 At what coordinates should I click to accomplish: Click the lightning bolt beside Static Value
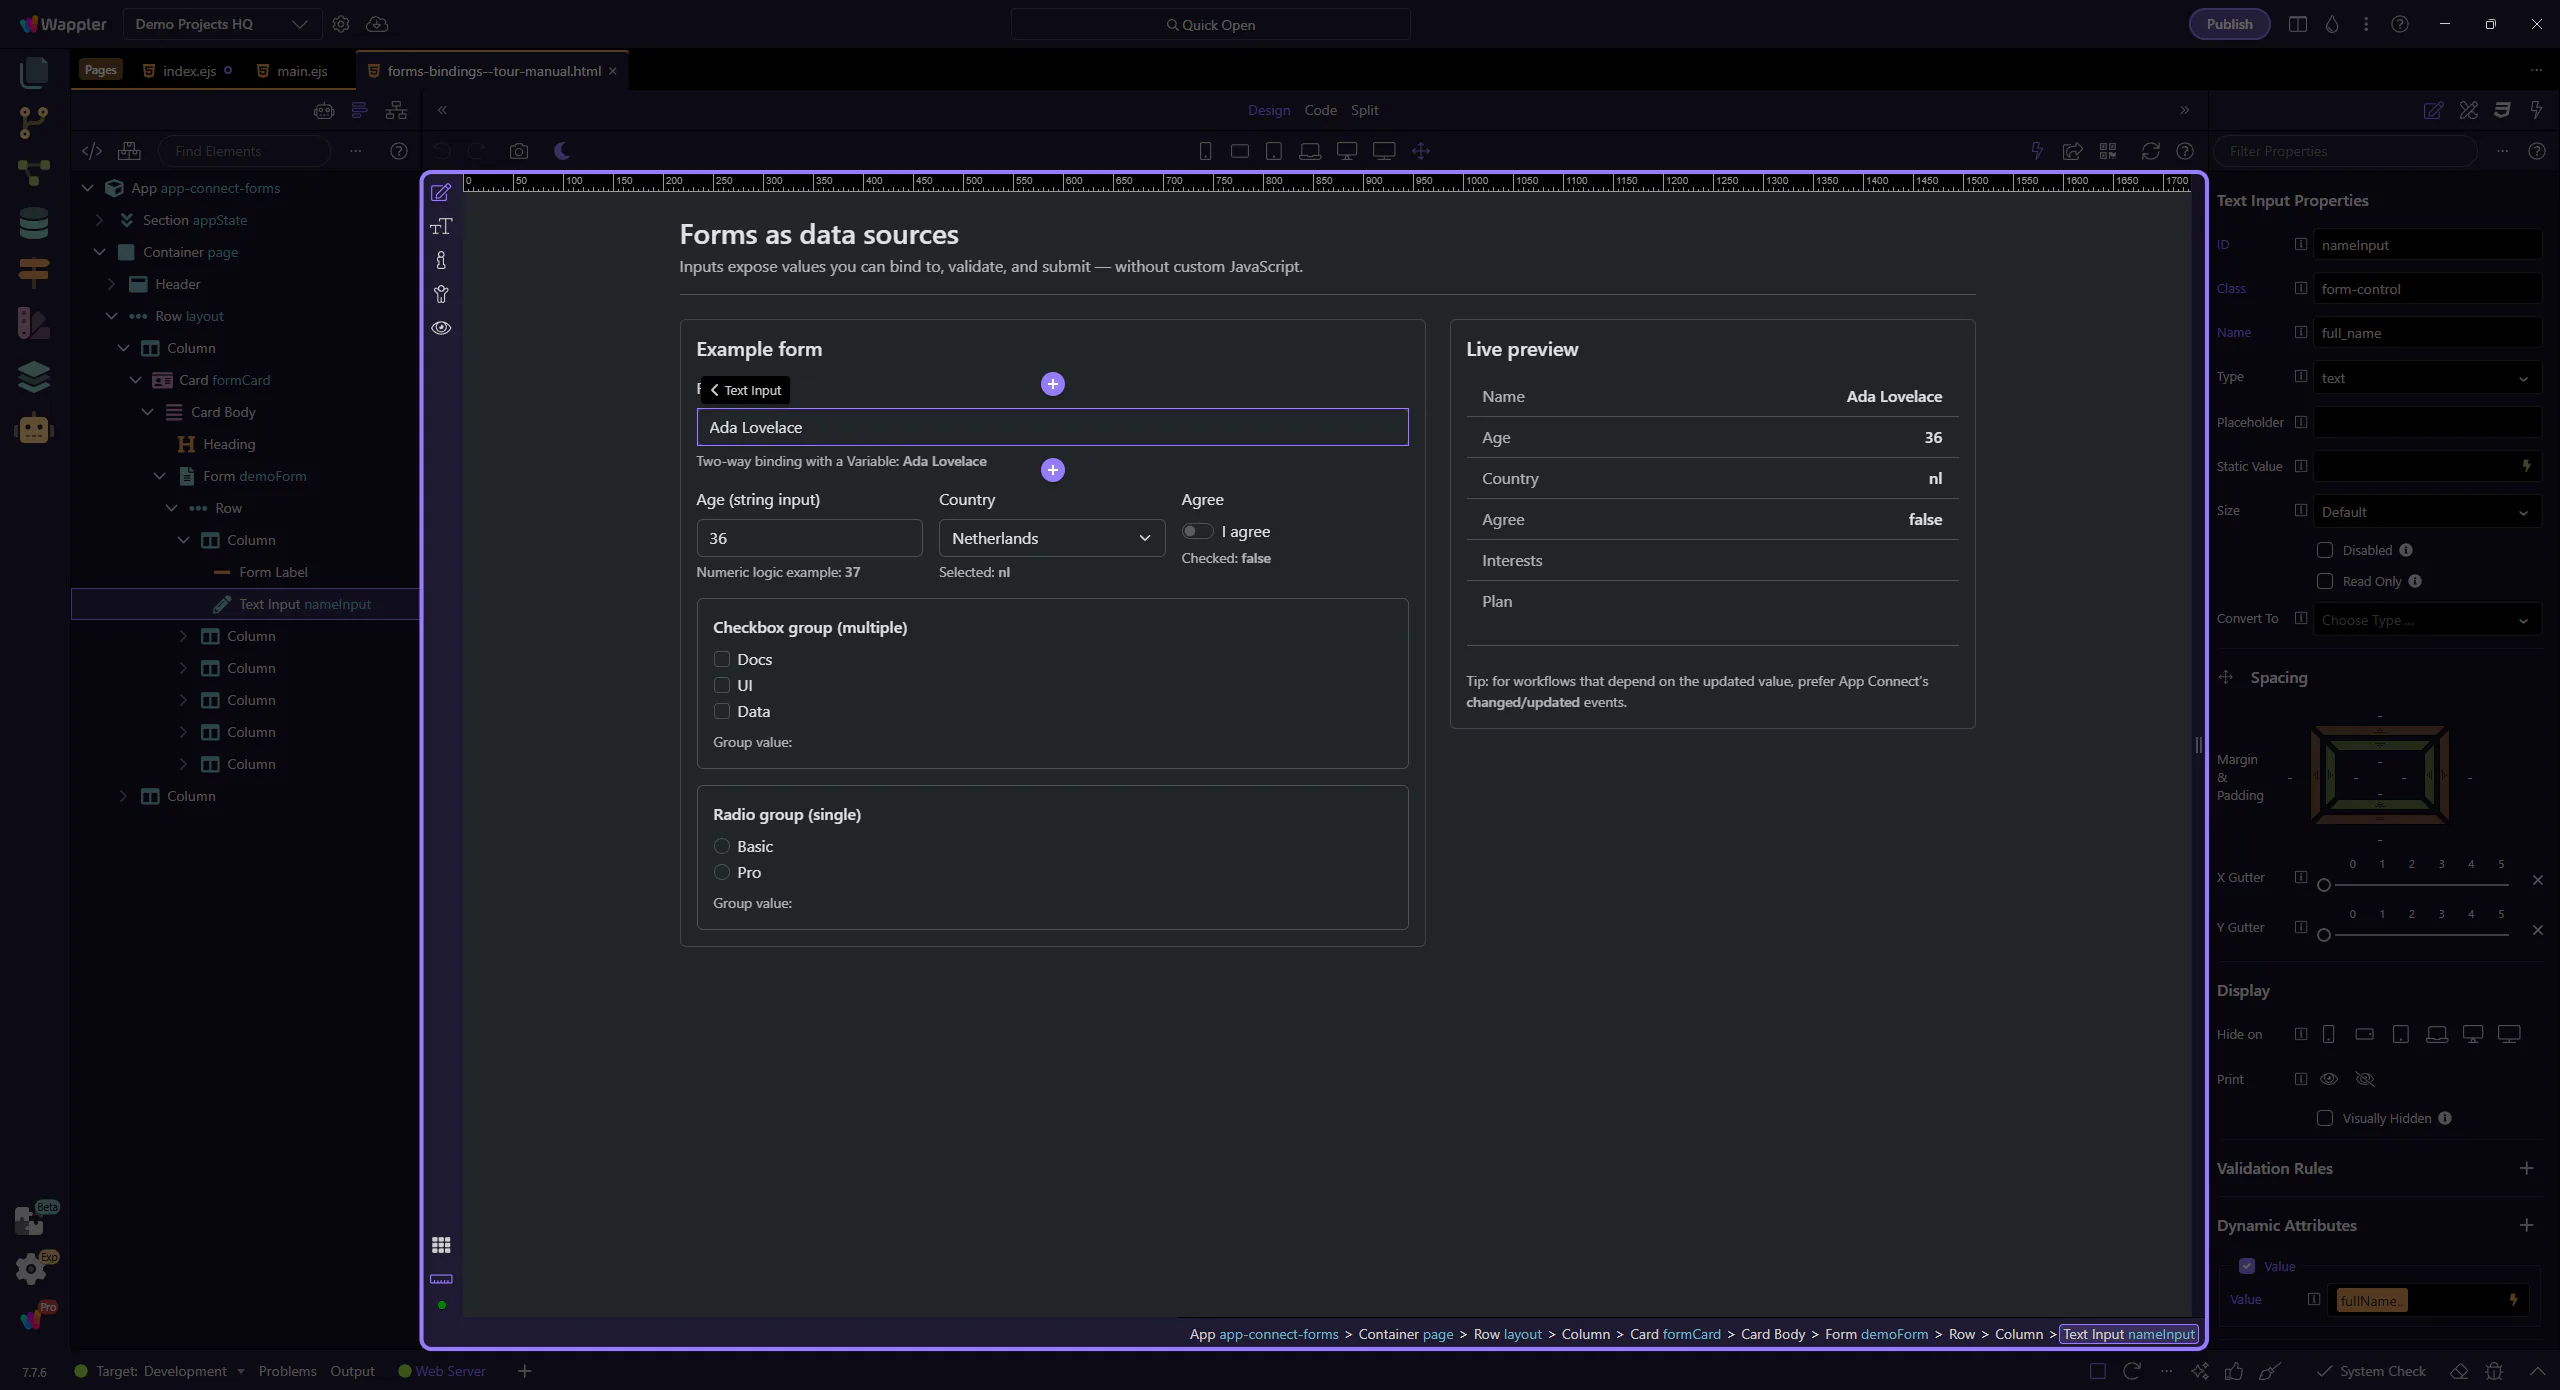tap(2526, 466)
